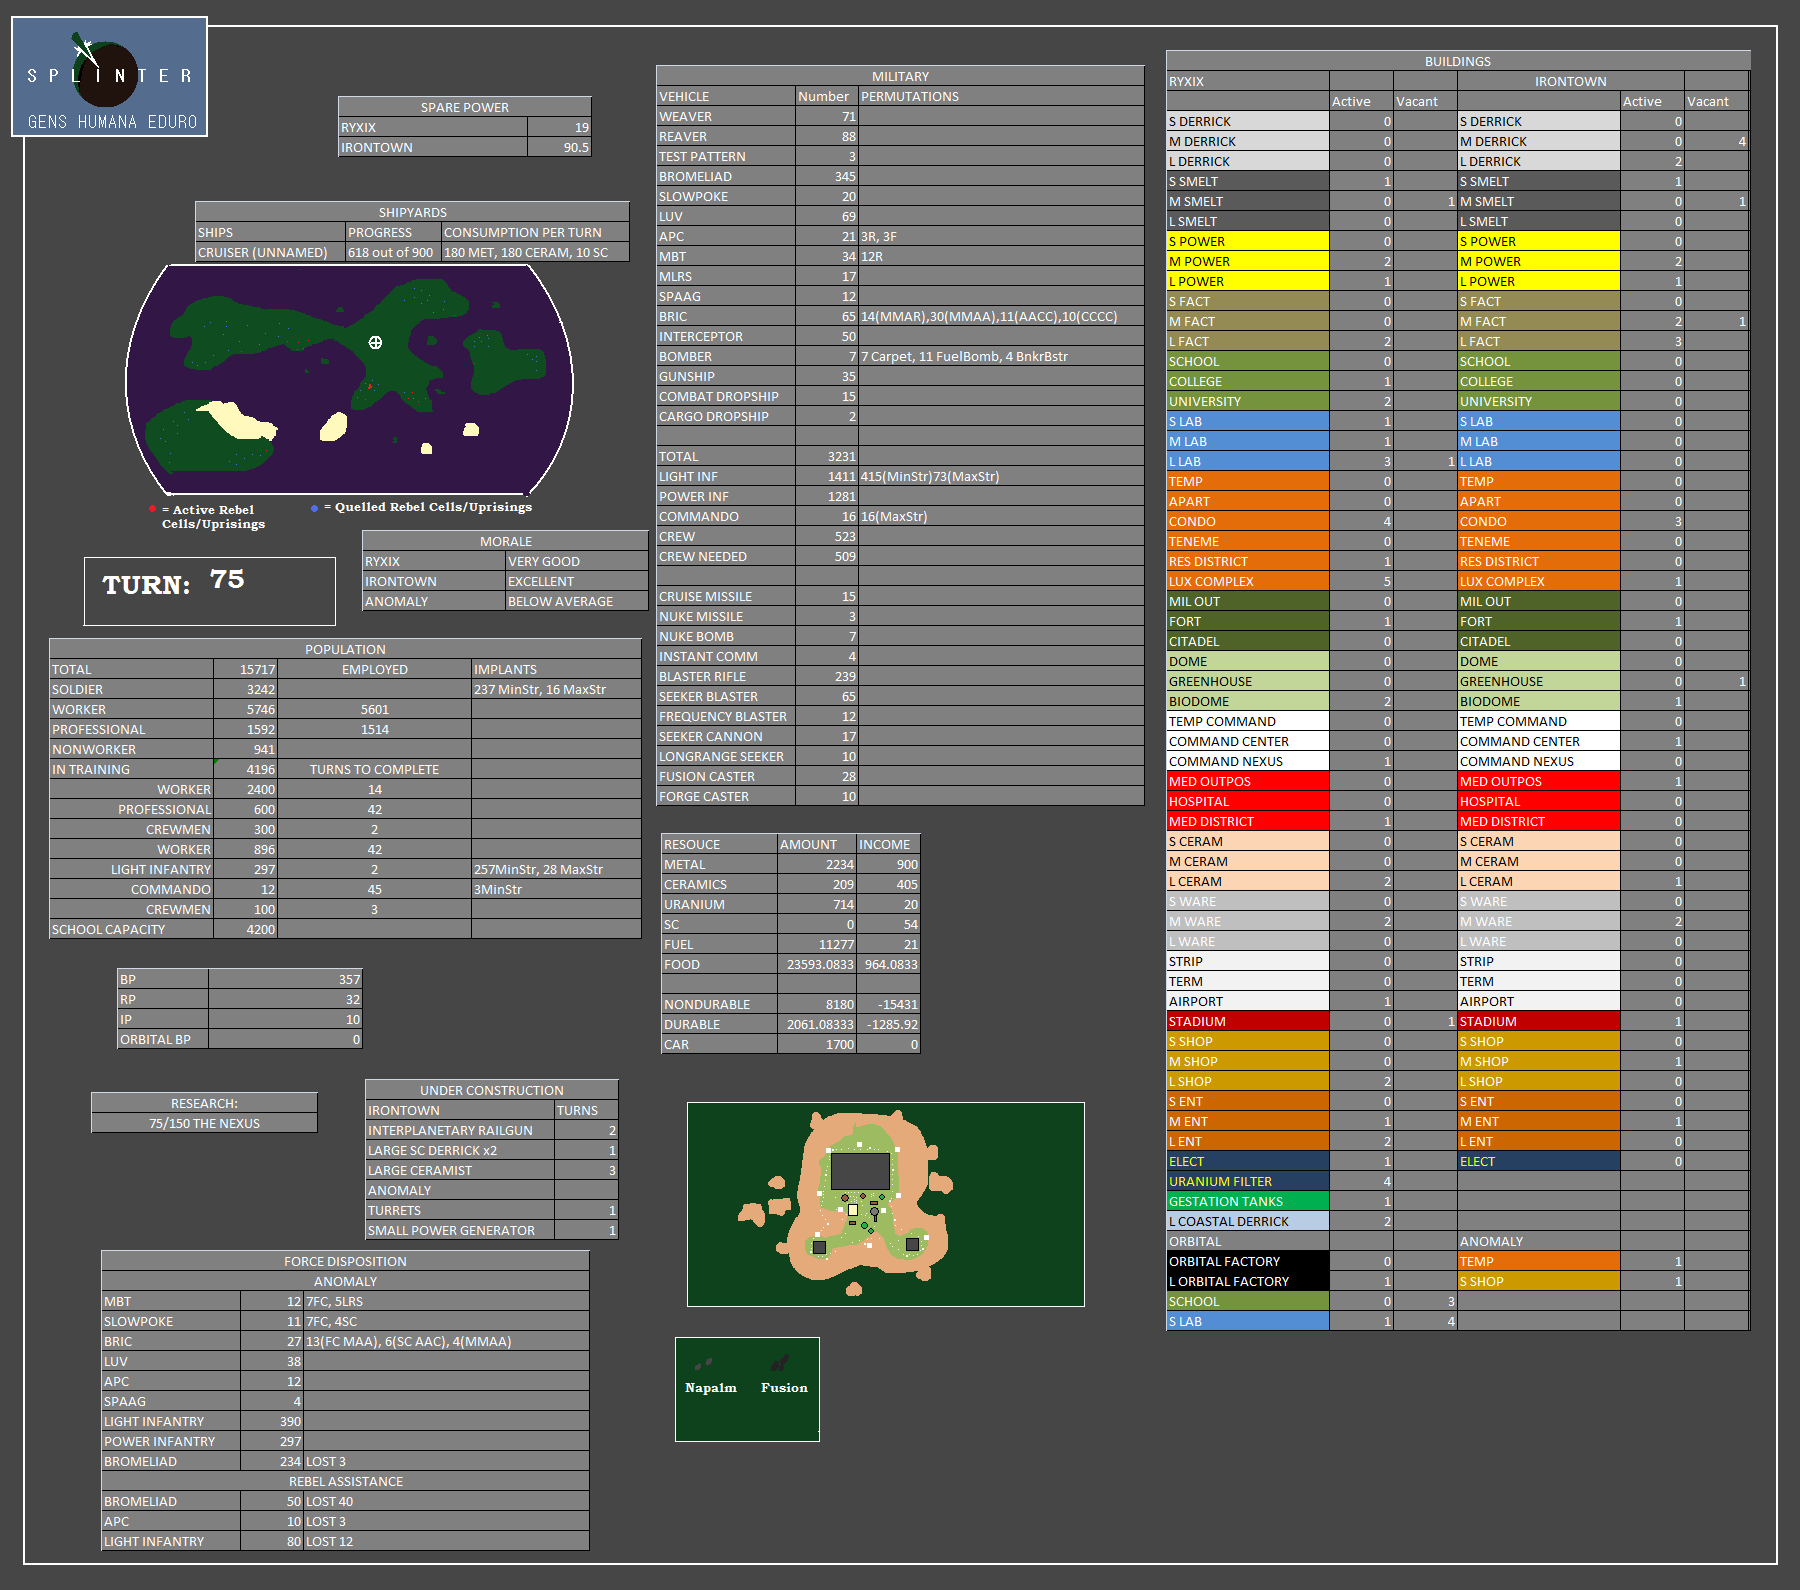Select the BUILDINGS table header
The height and width of the screenshot is (1590, 1800).
[1457, 61]
